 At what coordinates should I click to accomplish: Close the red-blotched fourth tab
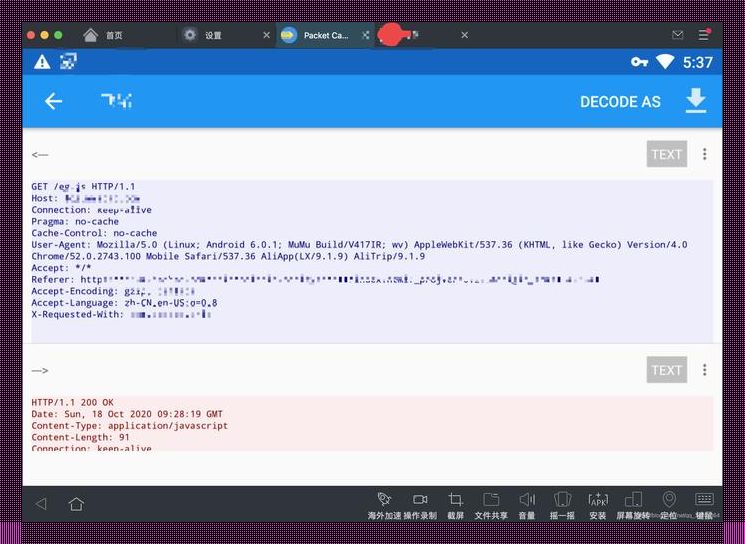pos(465,35)
